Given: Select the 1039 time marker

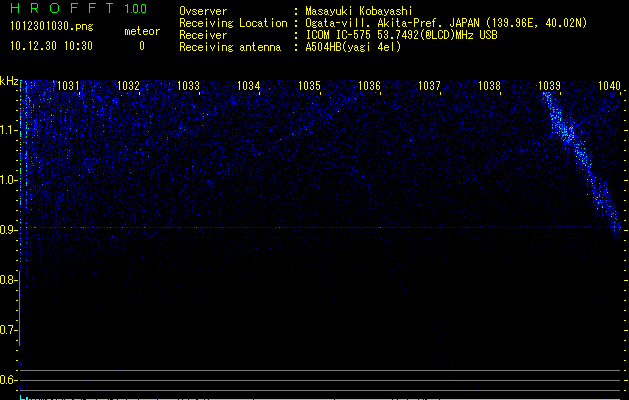Looking at the screenshot, I should click(x=550, y=85).
